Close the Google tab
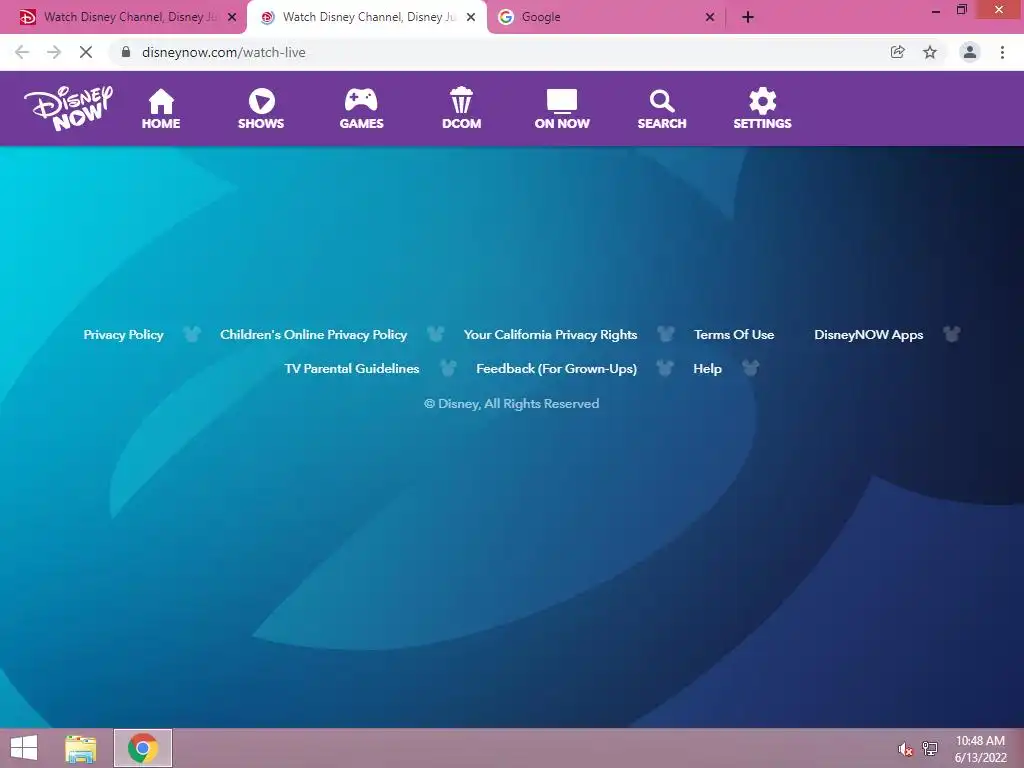The height and width of the screenshot is (768, 1024). coord(710,17)
